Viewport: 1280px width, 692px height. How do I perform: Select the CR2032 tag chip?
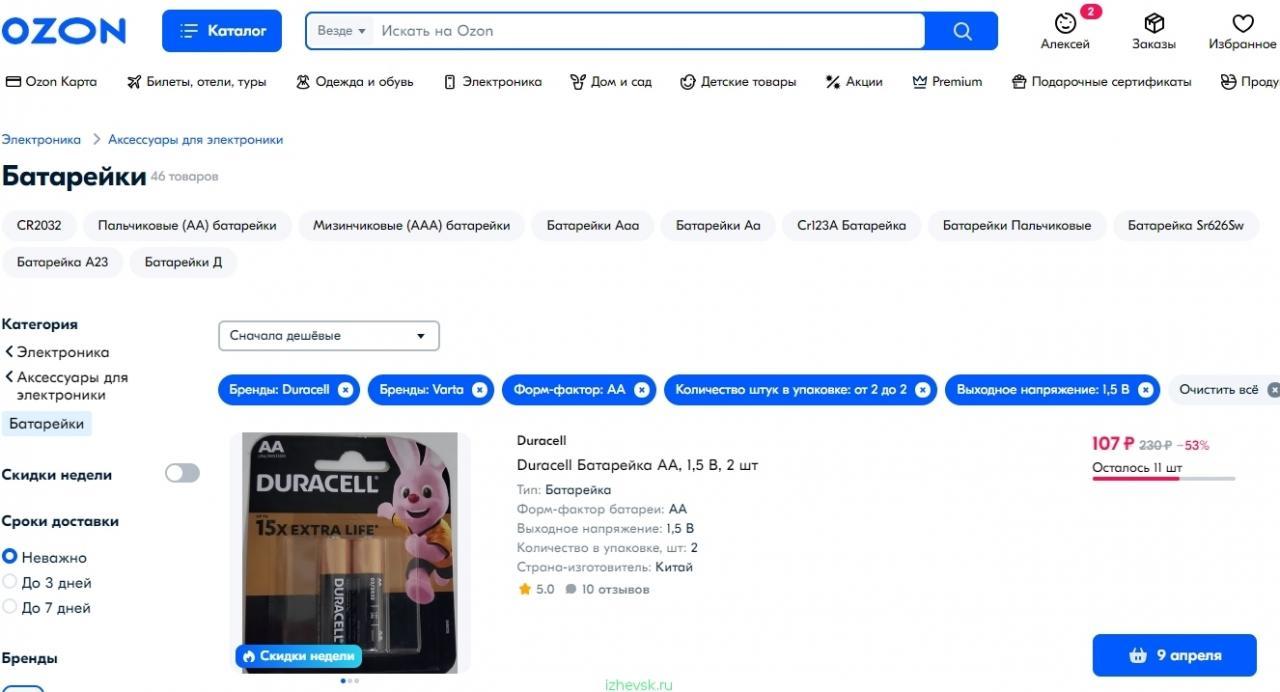coord(39,226)
